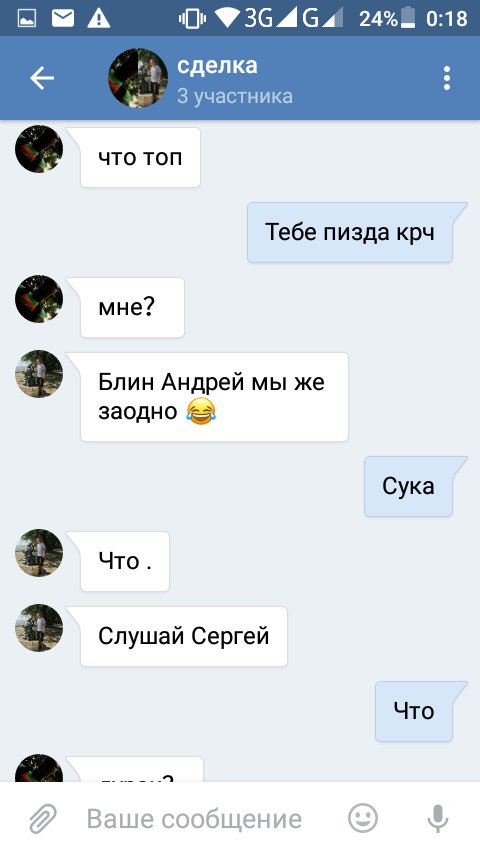The width and height of the screenshot is (480, 854).
Task: Select the 'что топ' message bubble
Action: point(140,157)
